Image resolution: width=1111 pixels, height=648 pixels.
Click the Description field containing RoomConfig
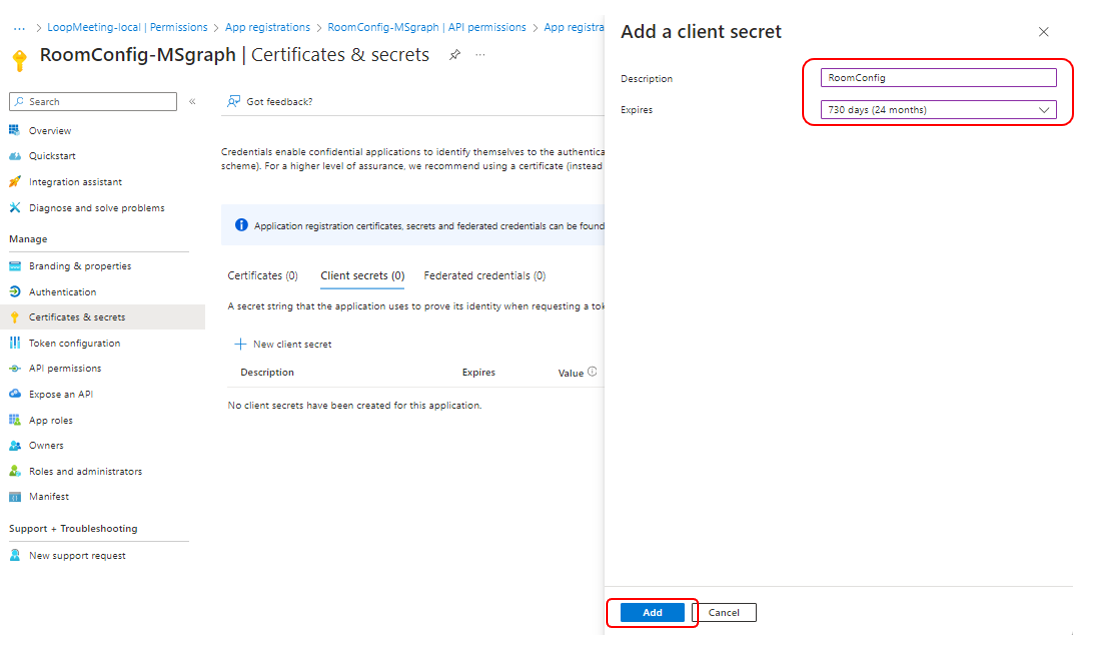click(x=938, y=78)
